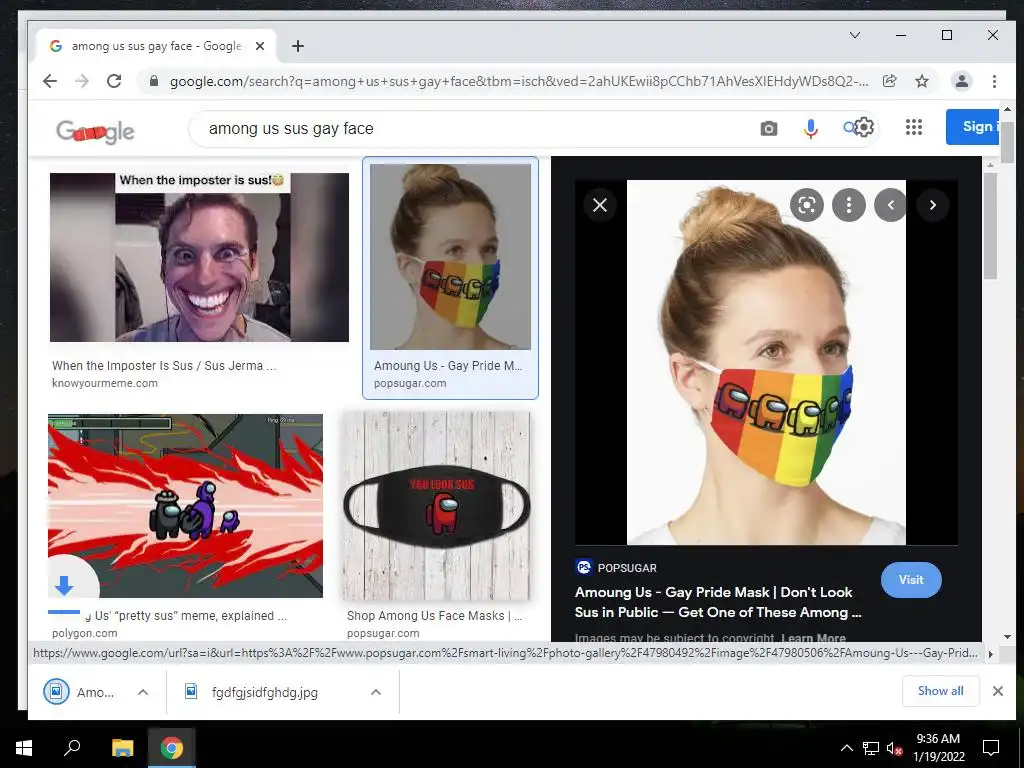The height and width of the screenshot is (768, 1024).
Task: Click the knowyourmeme.com source link
Action: pos(104,383)
